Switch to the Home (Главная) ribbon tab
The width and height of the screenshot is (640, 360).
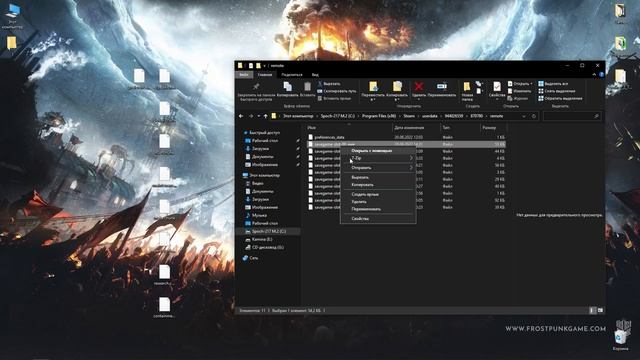point(265,75)
